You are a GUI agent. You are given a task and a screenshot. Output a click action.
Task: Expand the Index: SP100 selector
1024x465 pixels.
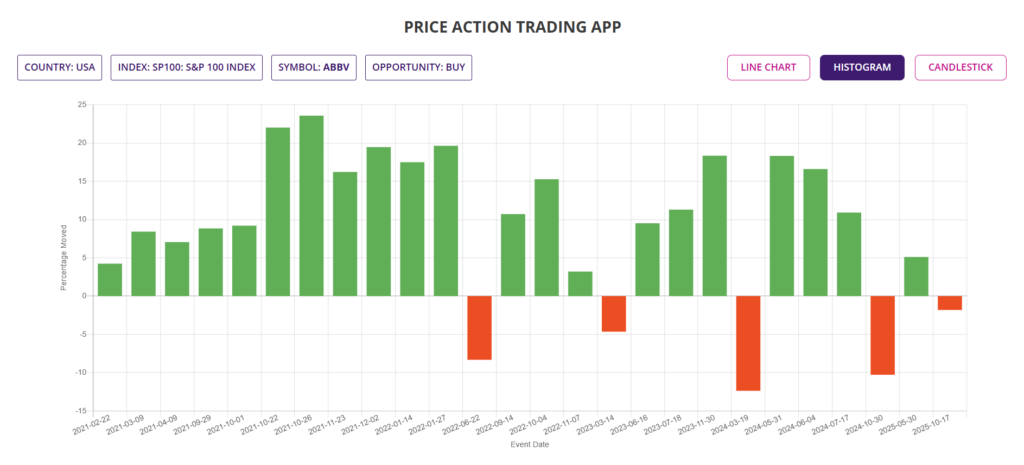pyautogui.click(x=187, y=68)
